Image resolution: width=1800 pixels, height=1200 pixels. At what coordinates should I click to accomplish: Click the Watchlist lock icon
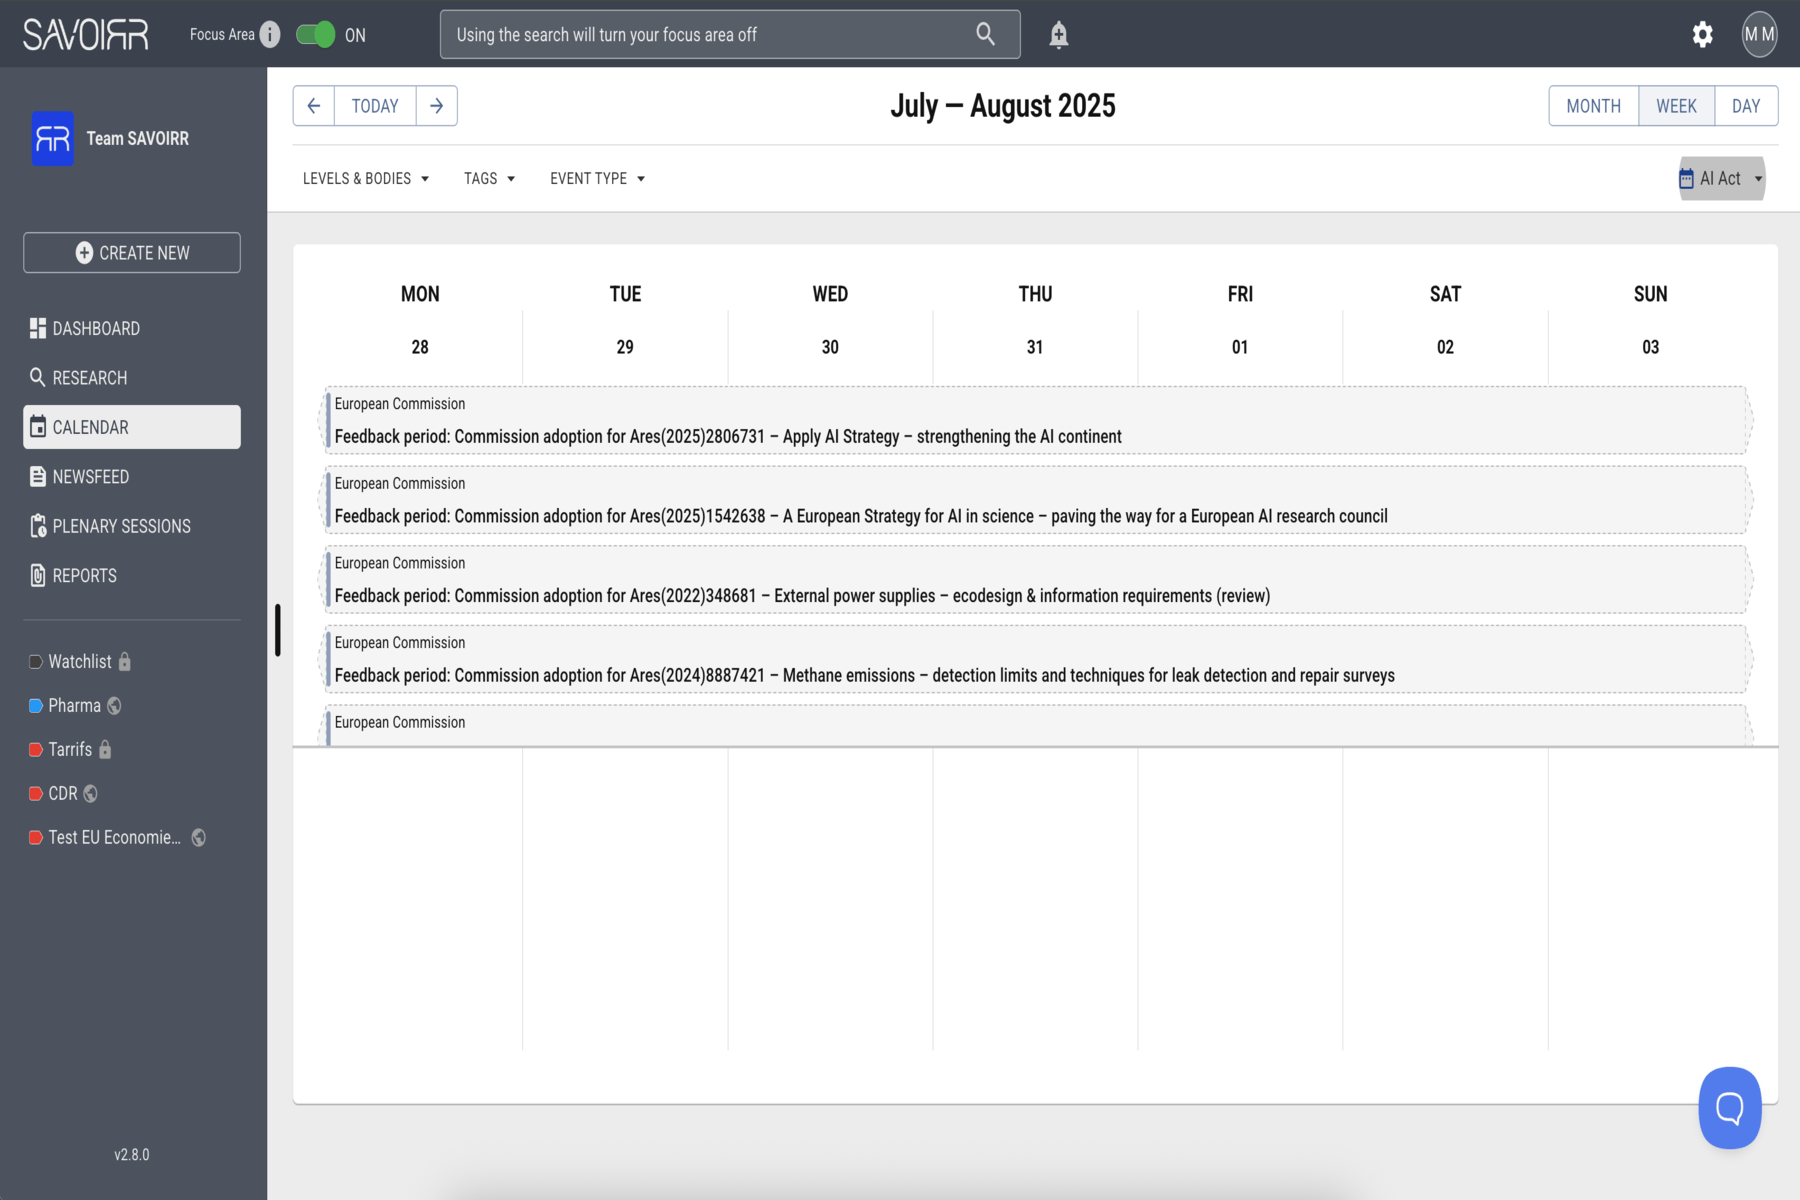[125, 662]
